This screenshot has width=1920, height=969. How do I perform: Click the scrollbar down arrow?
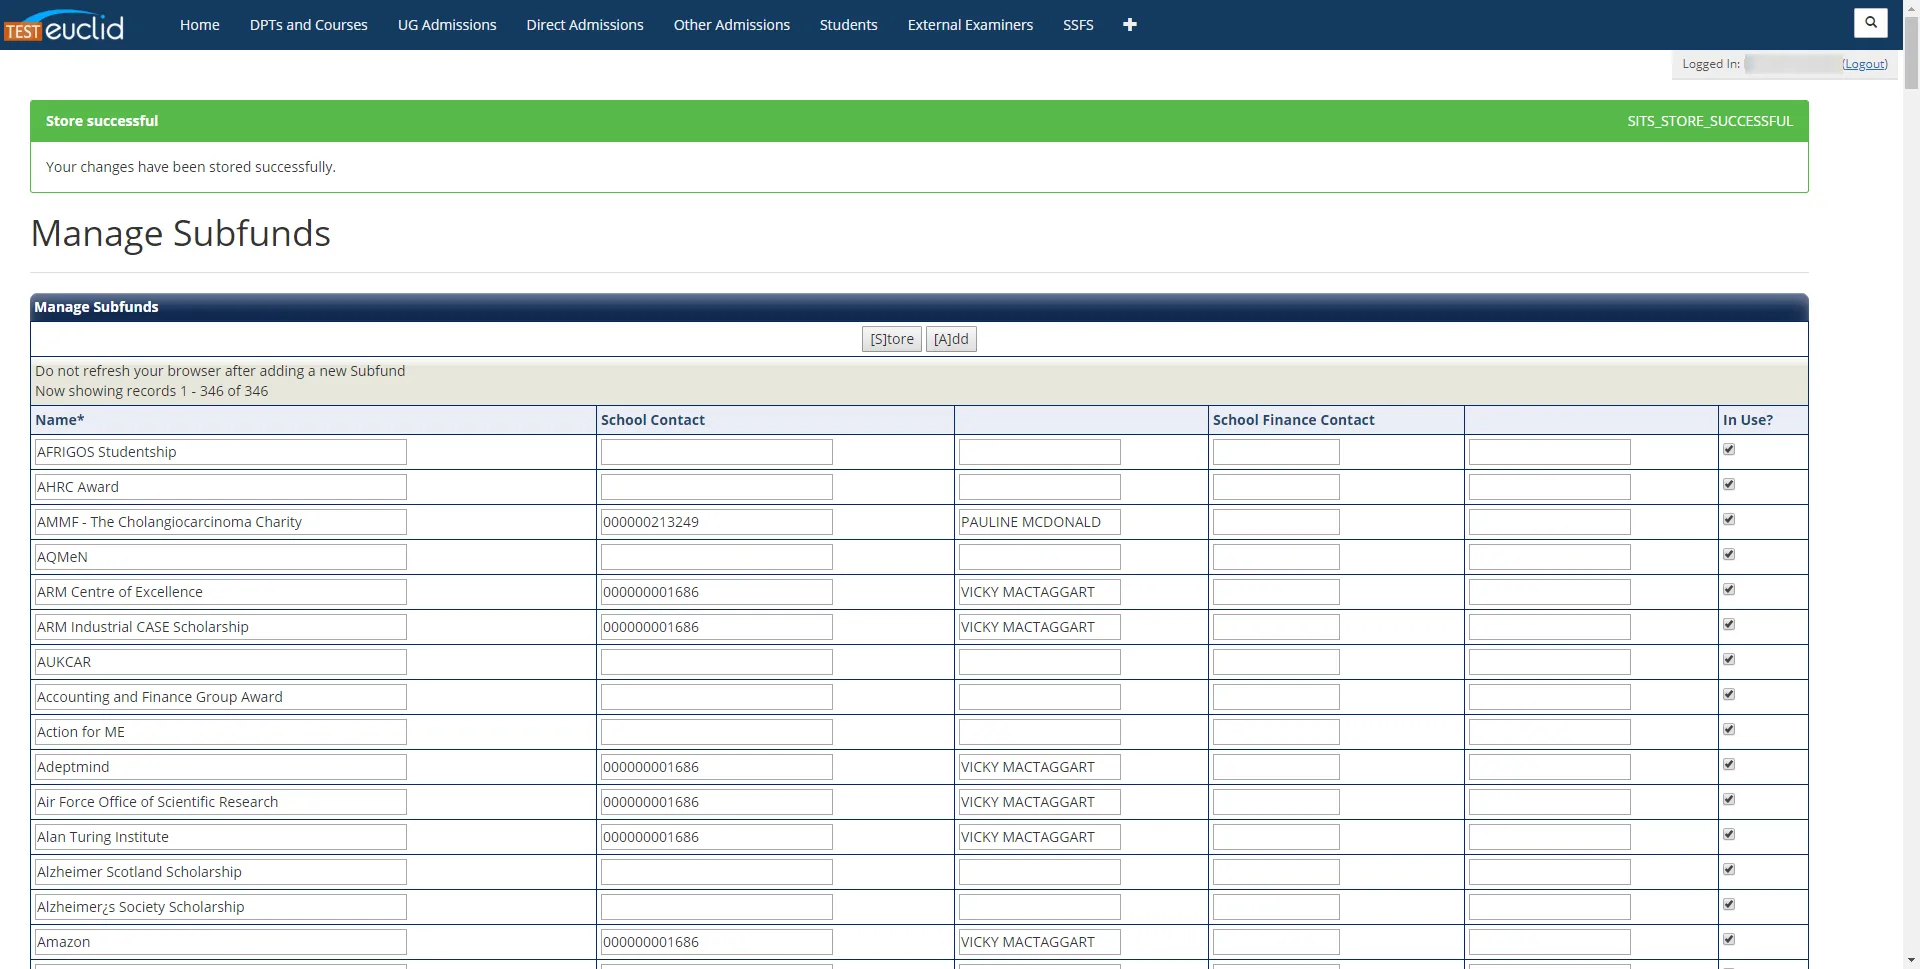[x=1911, y=960]
